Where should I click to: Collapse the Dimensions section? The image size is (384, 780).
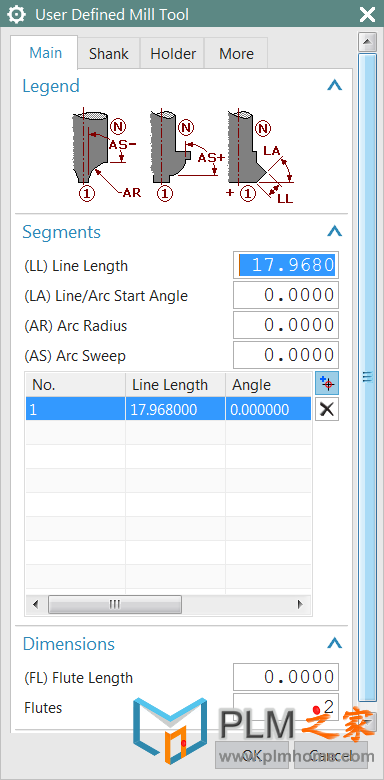tap(334, 644)
